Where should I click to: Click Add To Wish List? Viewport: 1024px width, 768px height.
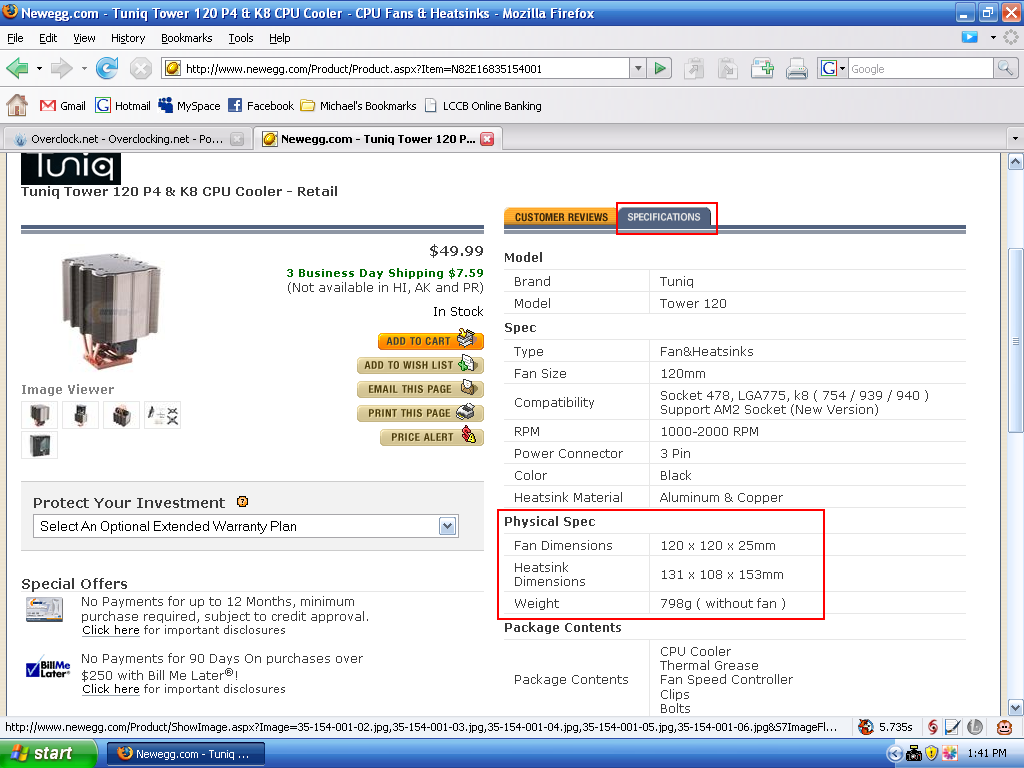point(421,364)
